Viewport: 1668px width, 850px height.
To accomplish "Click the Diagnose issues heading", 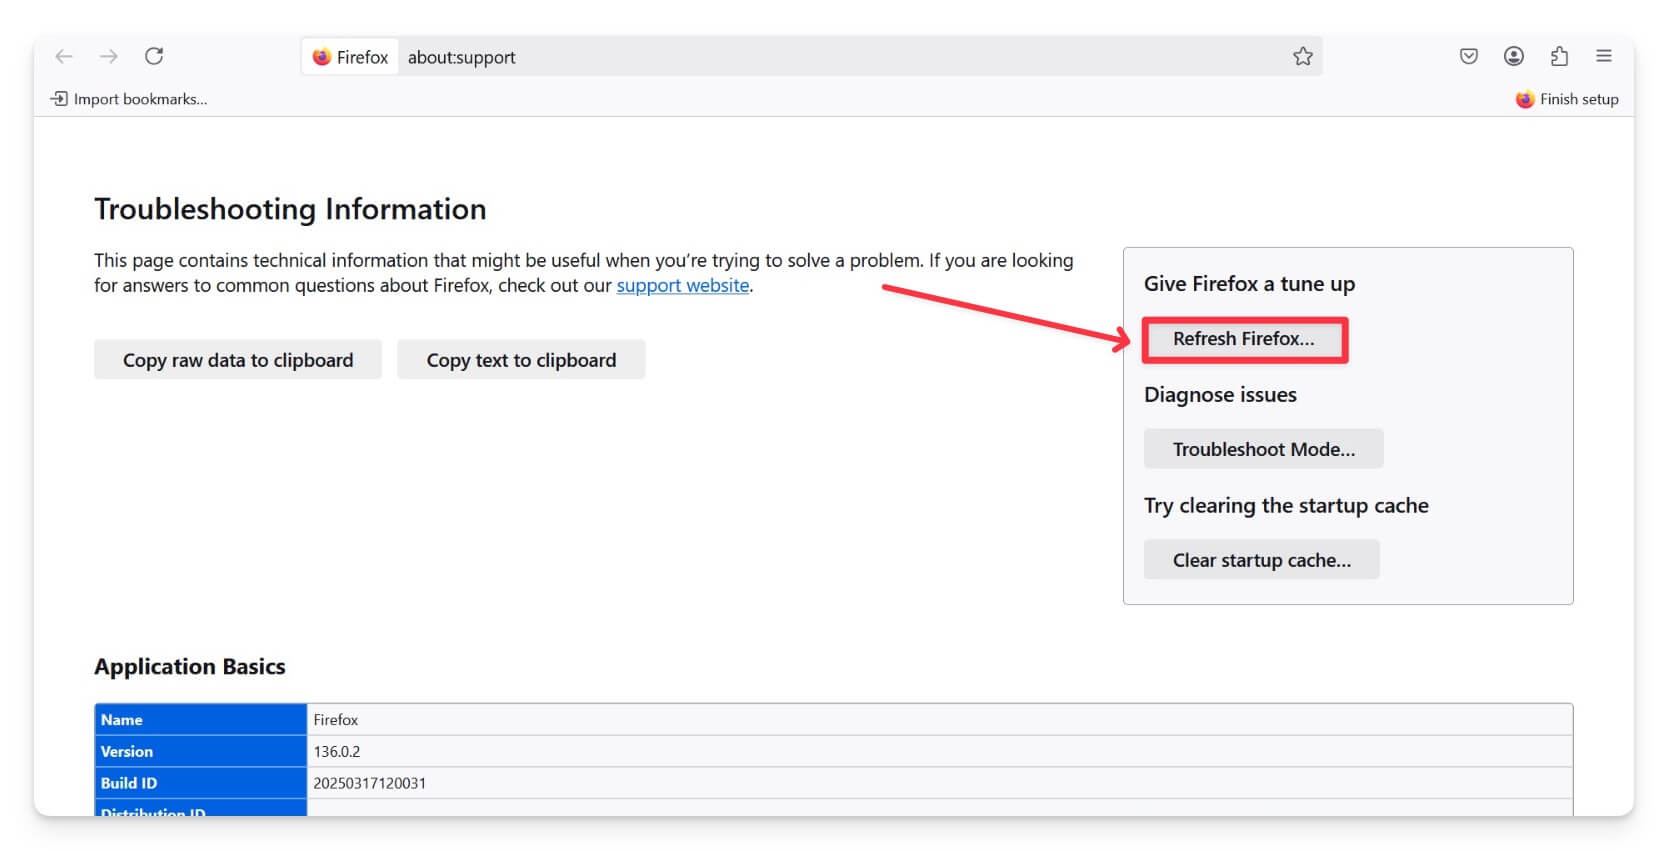I will coord(1220,395).
